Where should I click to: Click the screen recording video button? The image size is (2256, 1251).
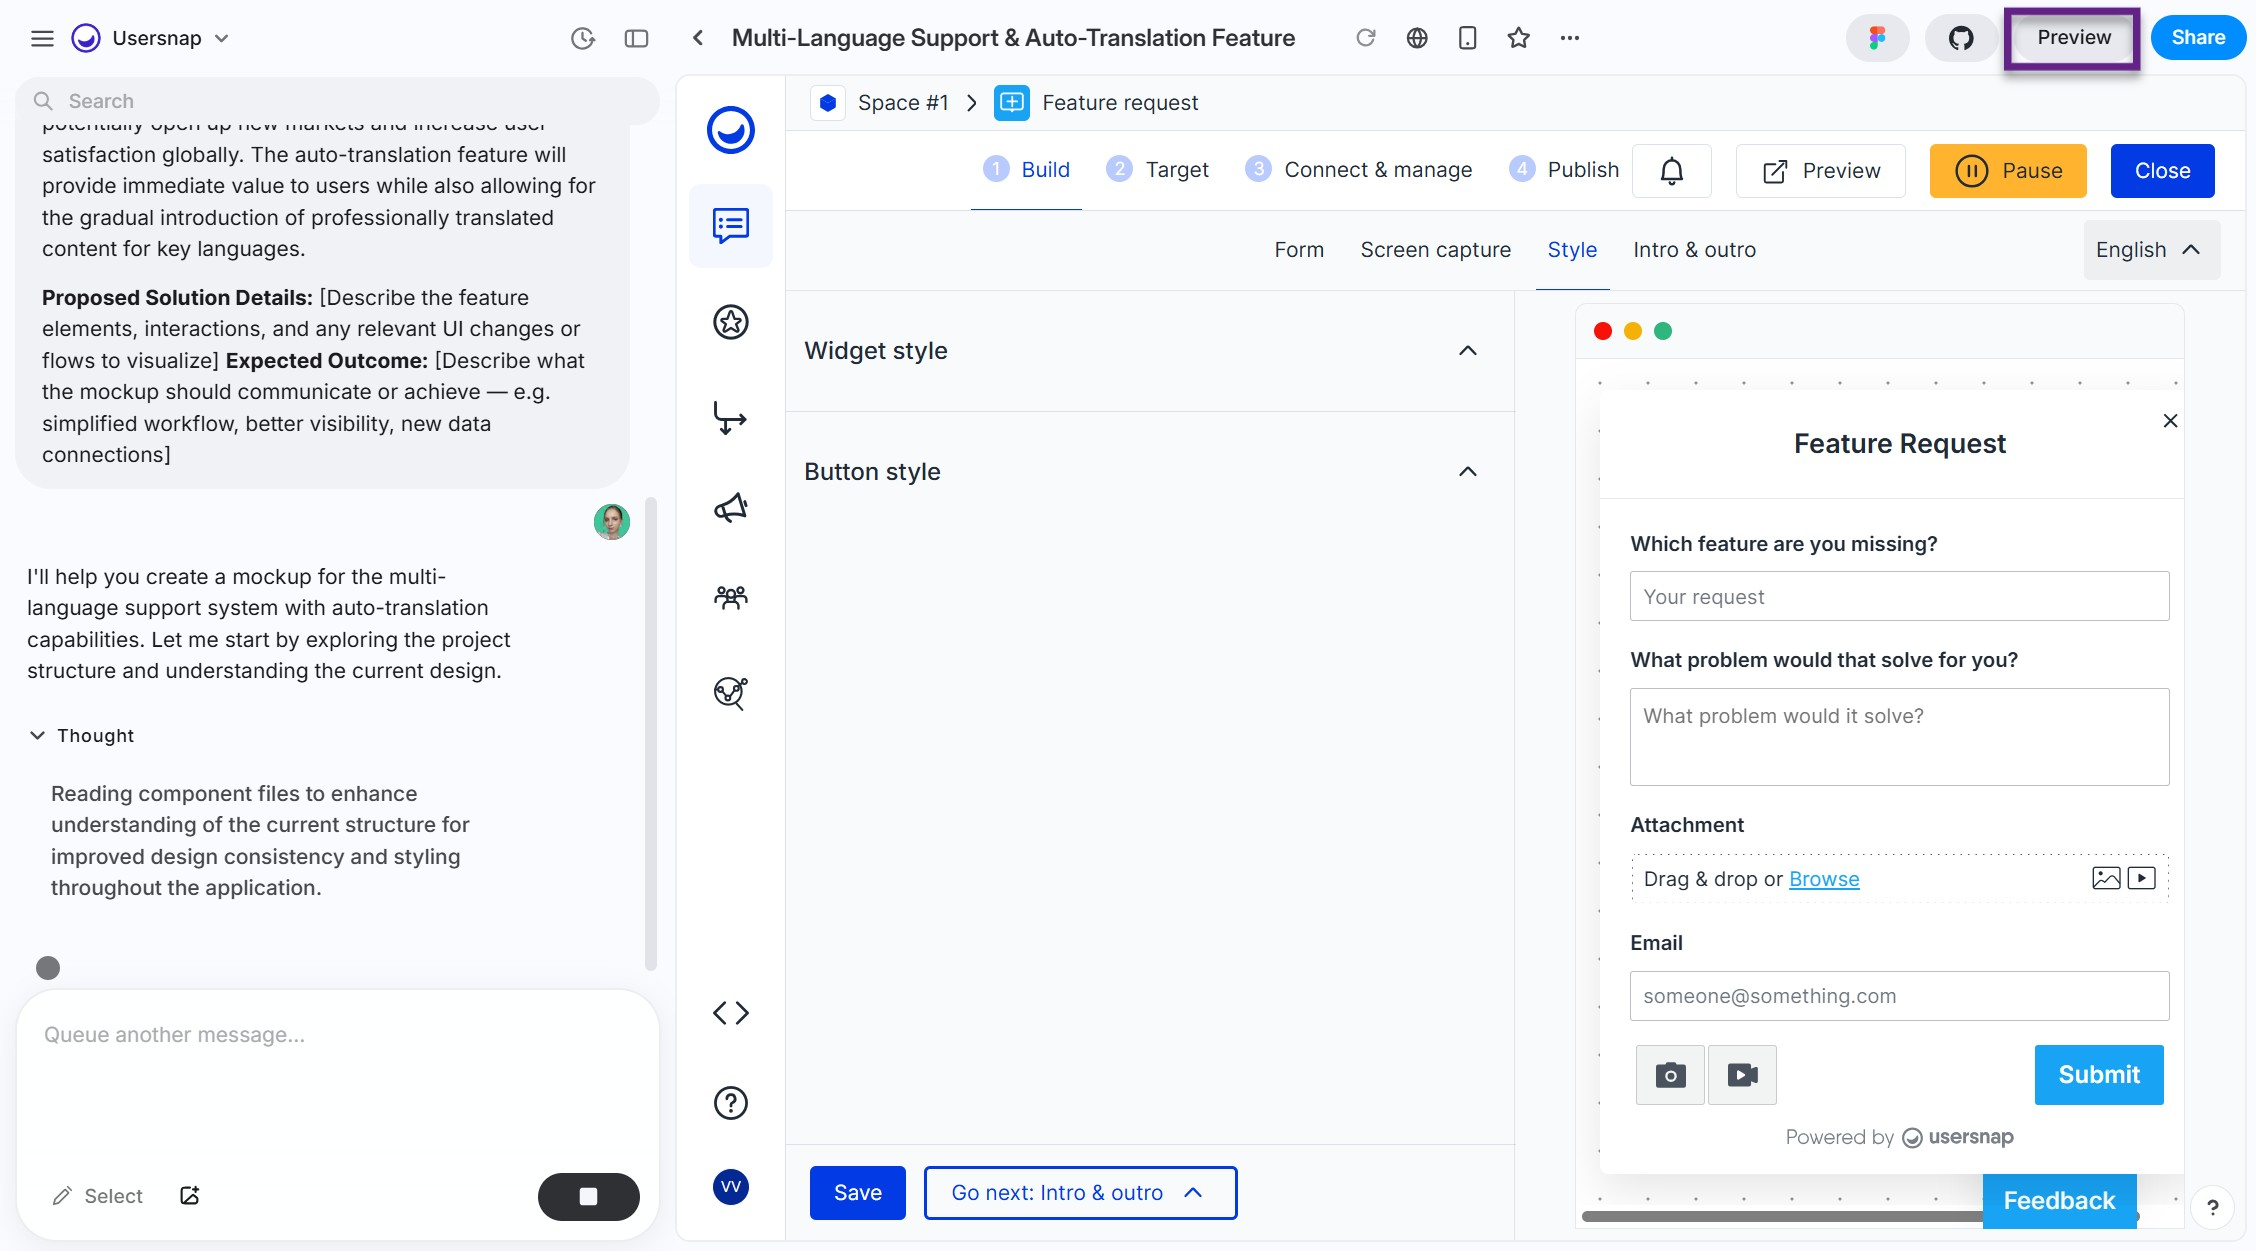click(1742, 1075)
